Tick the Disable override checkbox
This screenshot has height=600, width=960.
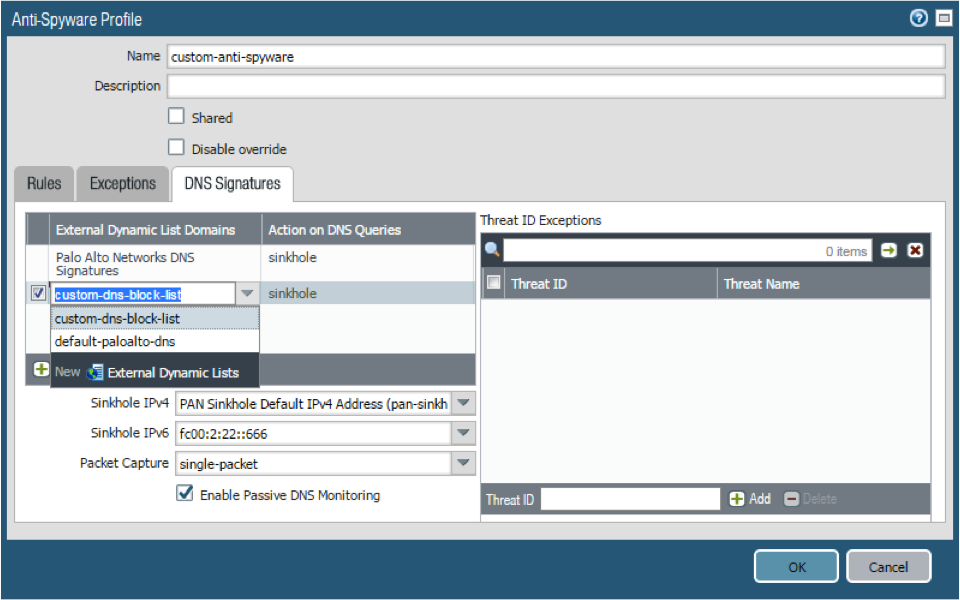coord(176,148)
